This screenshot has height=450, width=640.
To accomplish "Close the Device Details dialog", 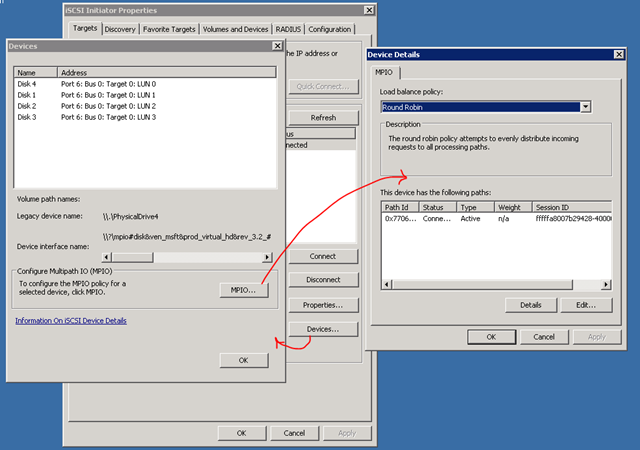I will pos(619,54).
